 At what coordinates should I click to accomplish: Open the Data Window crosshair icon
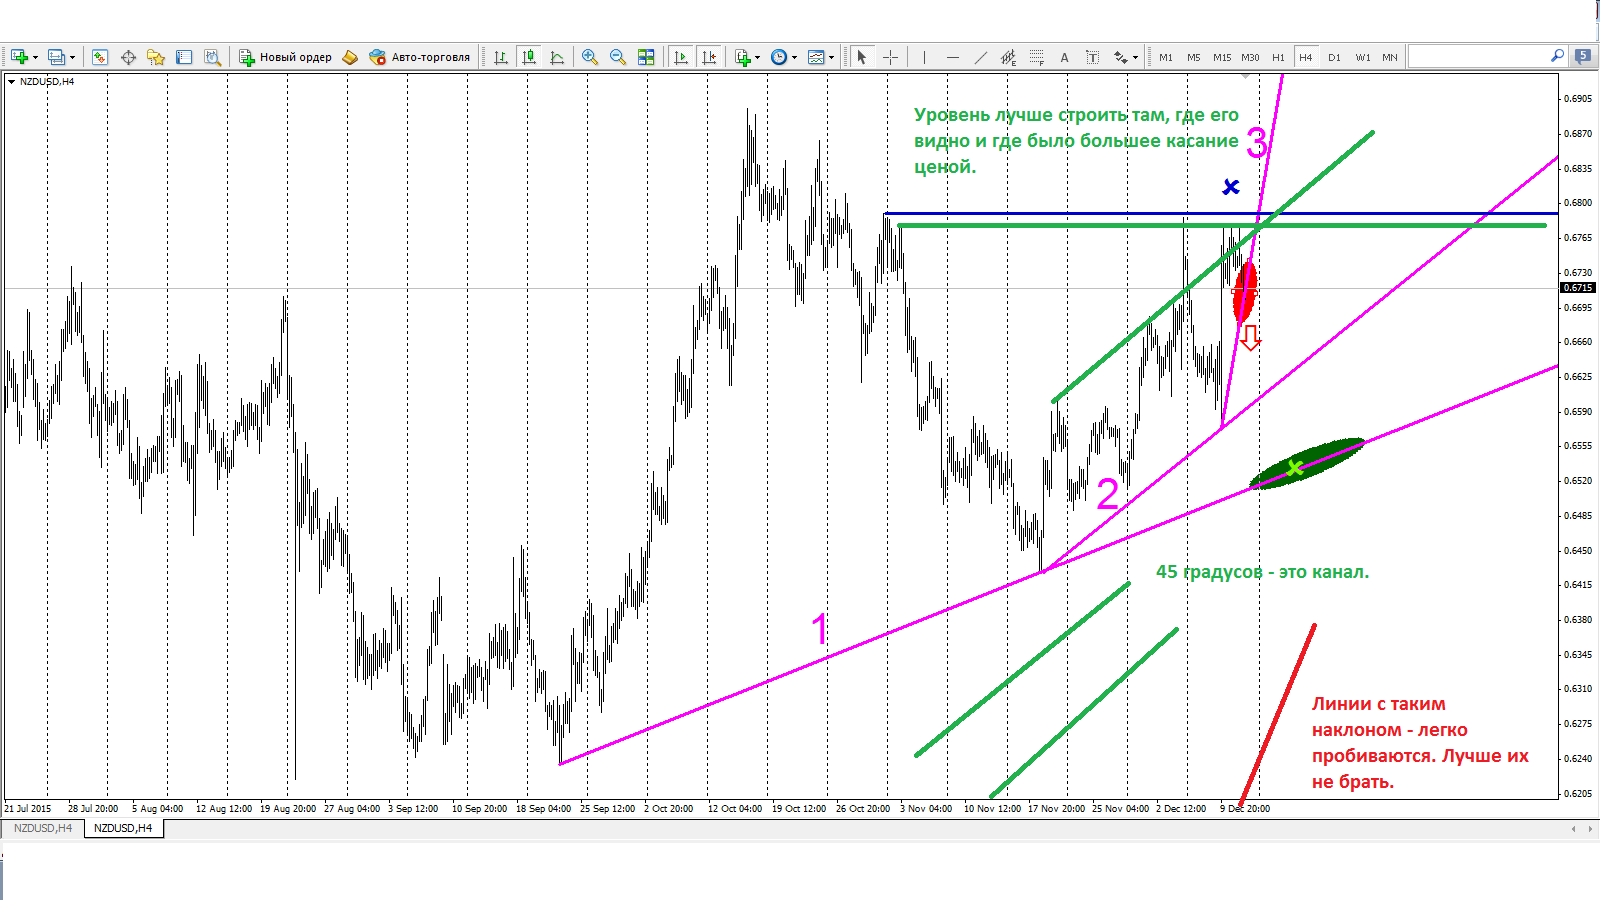coord(128,57)
